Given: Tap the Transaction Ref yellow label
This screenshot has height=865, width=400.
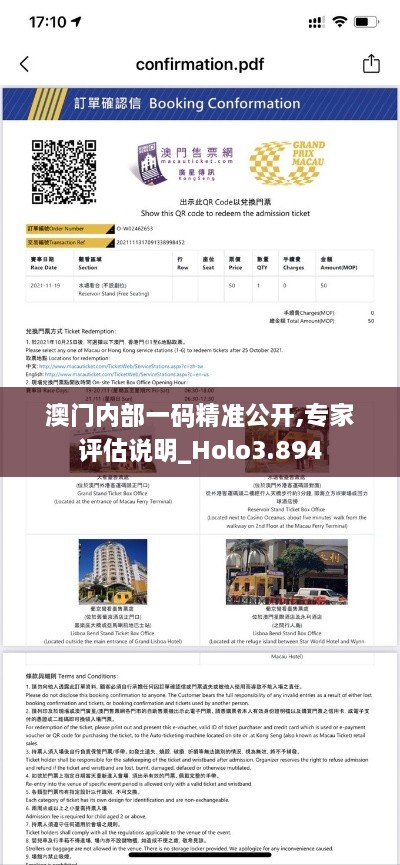Looking at the screenshot, I should 70,242.
